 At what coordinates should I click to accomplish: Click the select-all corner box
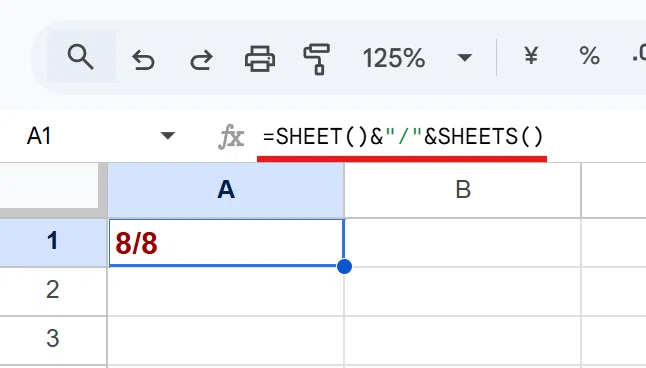49,185
